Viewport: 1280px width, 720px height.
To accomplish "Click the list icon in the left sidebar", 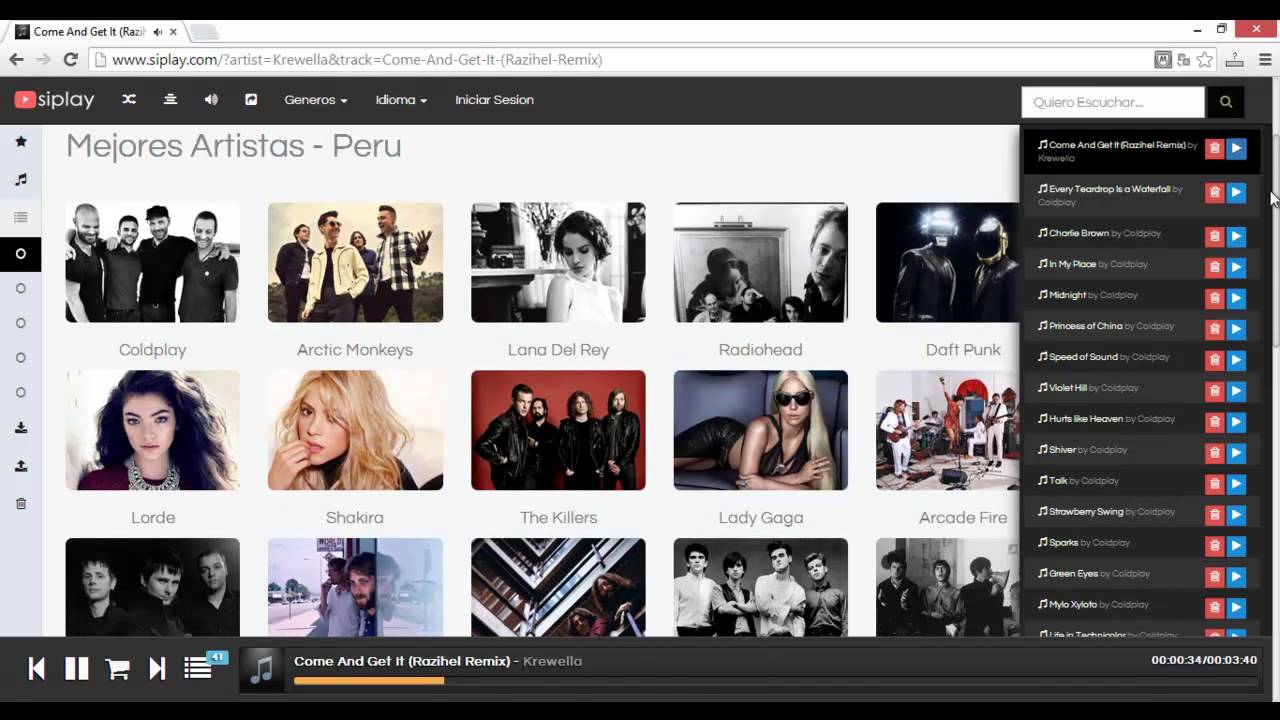I will coord(21,217).
